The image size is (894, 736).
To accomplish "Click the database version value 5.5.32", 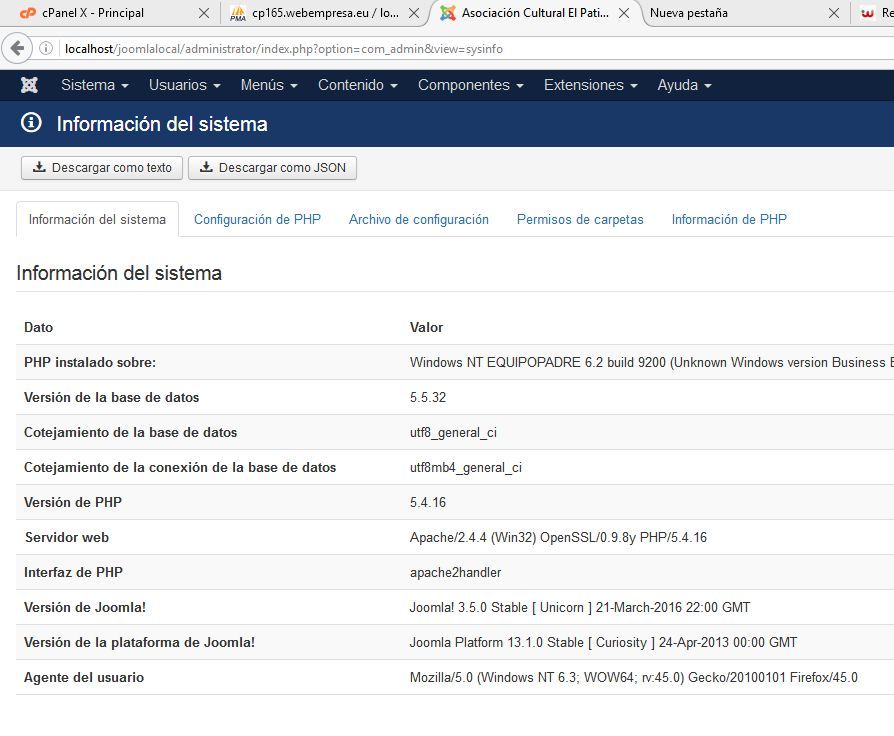I will click(x=428, y=397).
